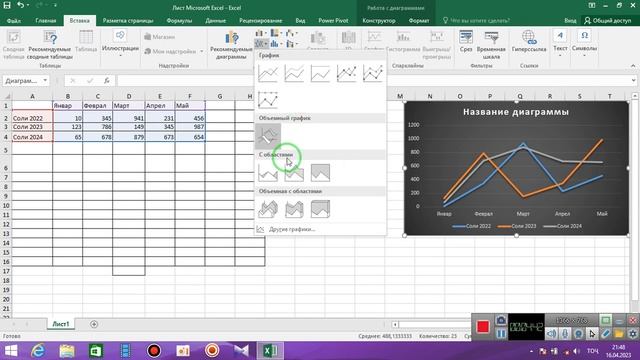The image size is (640, 360).
Task: Toggle recorder system sound speaker
Action: [x=551, y=334]
